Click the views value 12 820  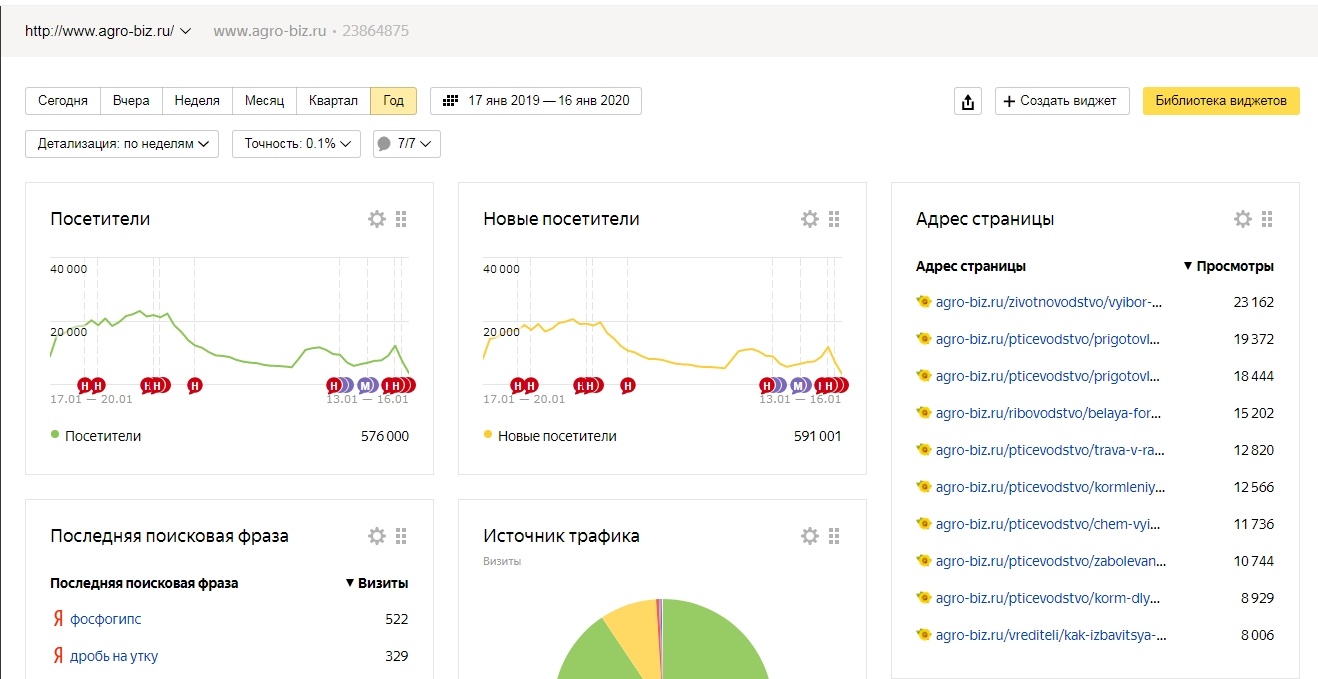(x=1254, y=450)
